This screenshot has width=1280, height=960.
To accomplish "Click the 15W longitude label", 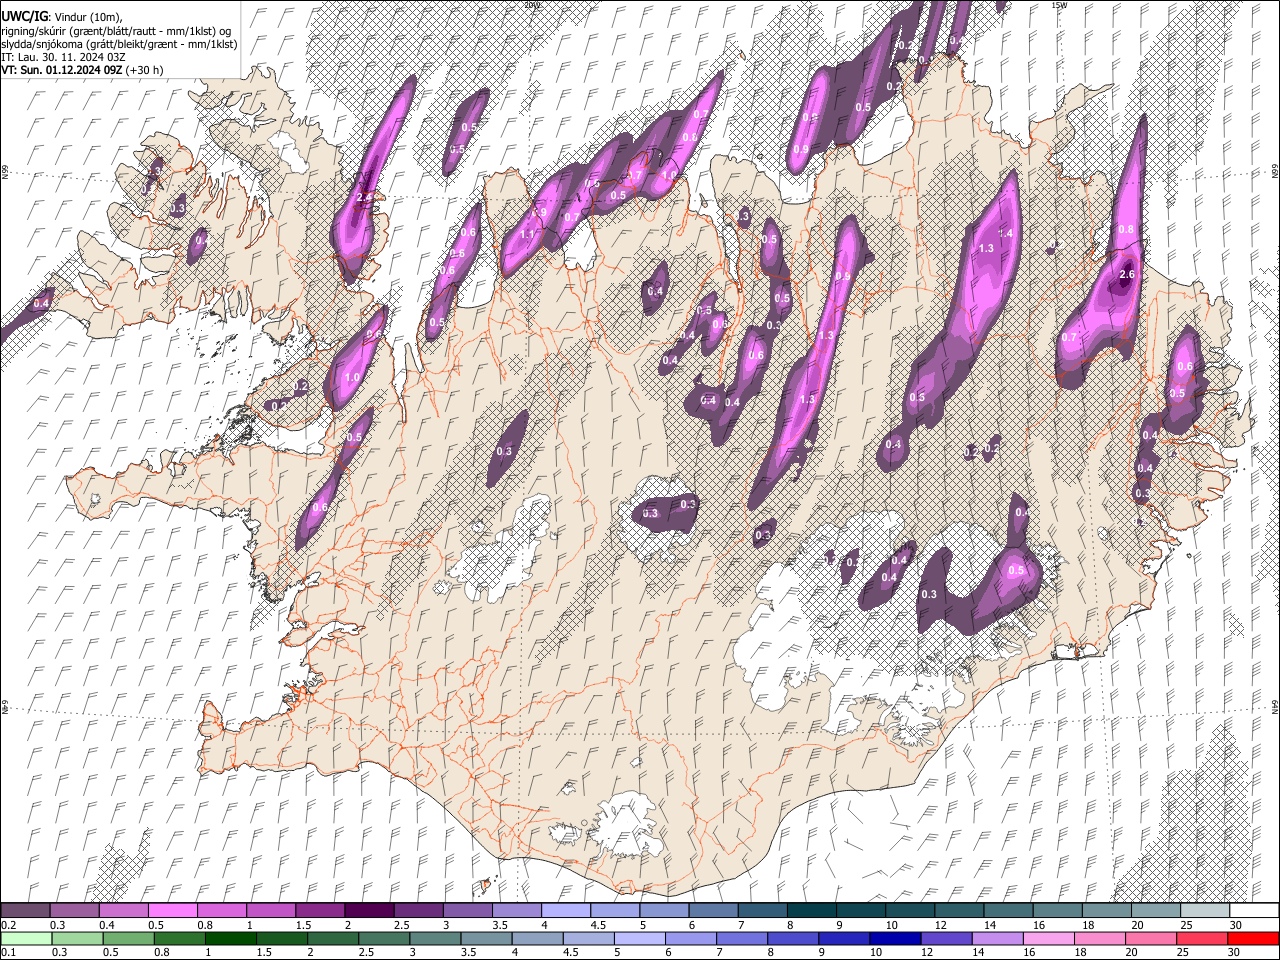I will coord(1059,5).
